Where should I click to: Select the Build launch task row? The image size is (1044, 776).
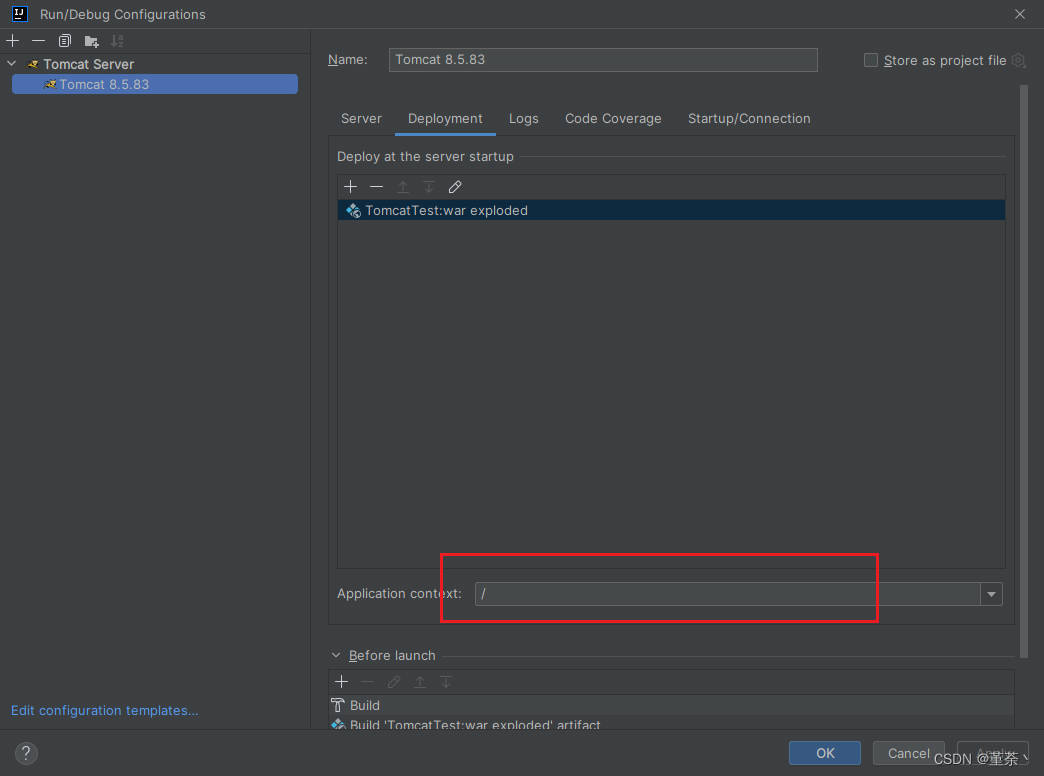pyautogui.click(x=671, y=705)
